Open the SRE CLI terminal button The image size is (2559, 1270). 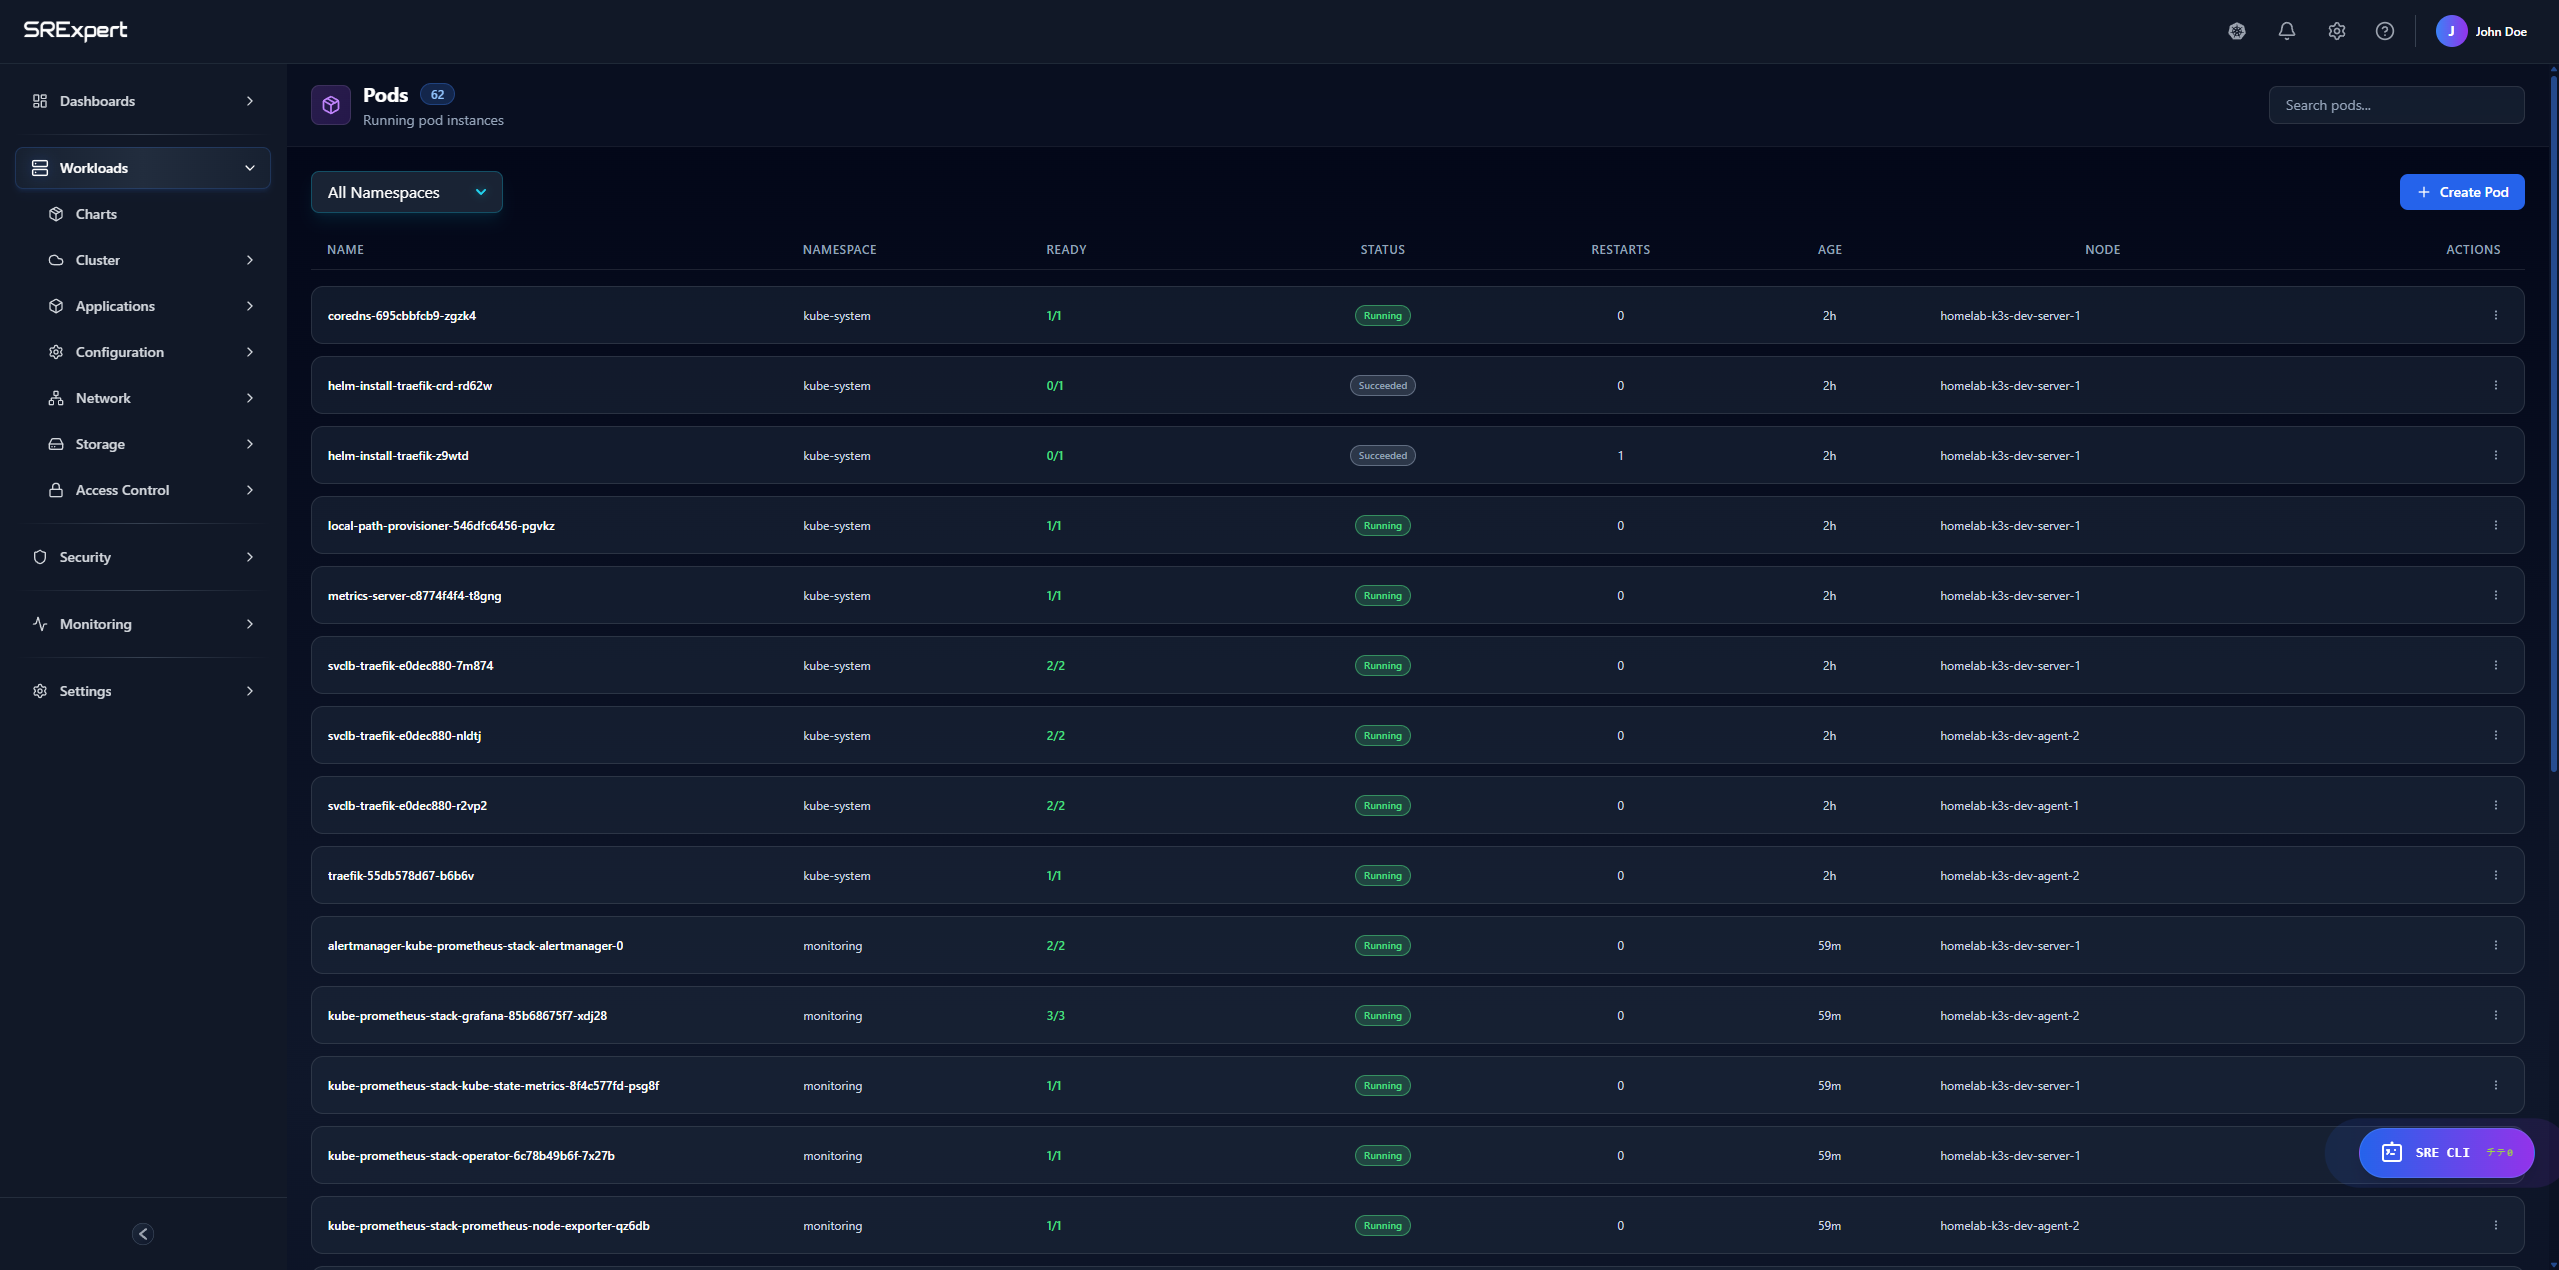pos(2445,1152)
